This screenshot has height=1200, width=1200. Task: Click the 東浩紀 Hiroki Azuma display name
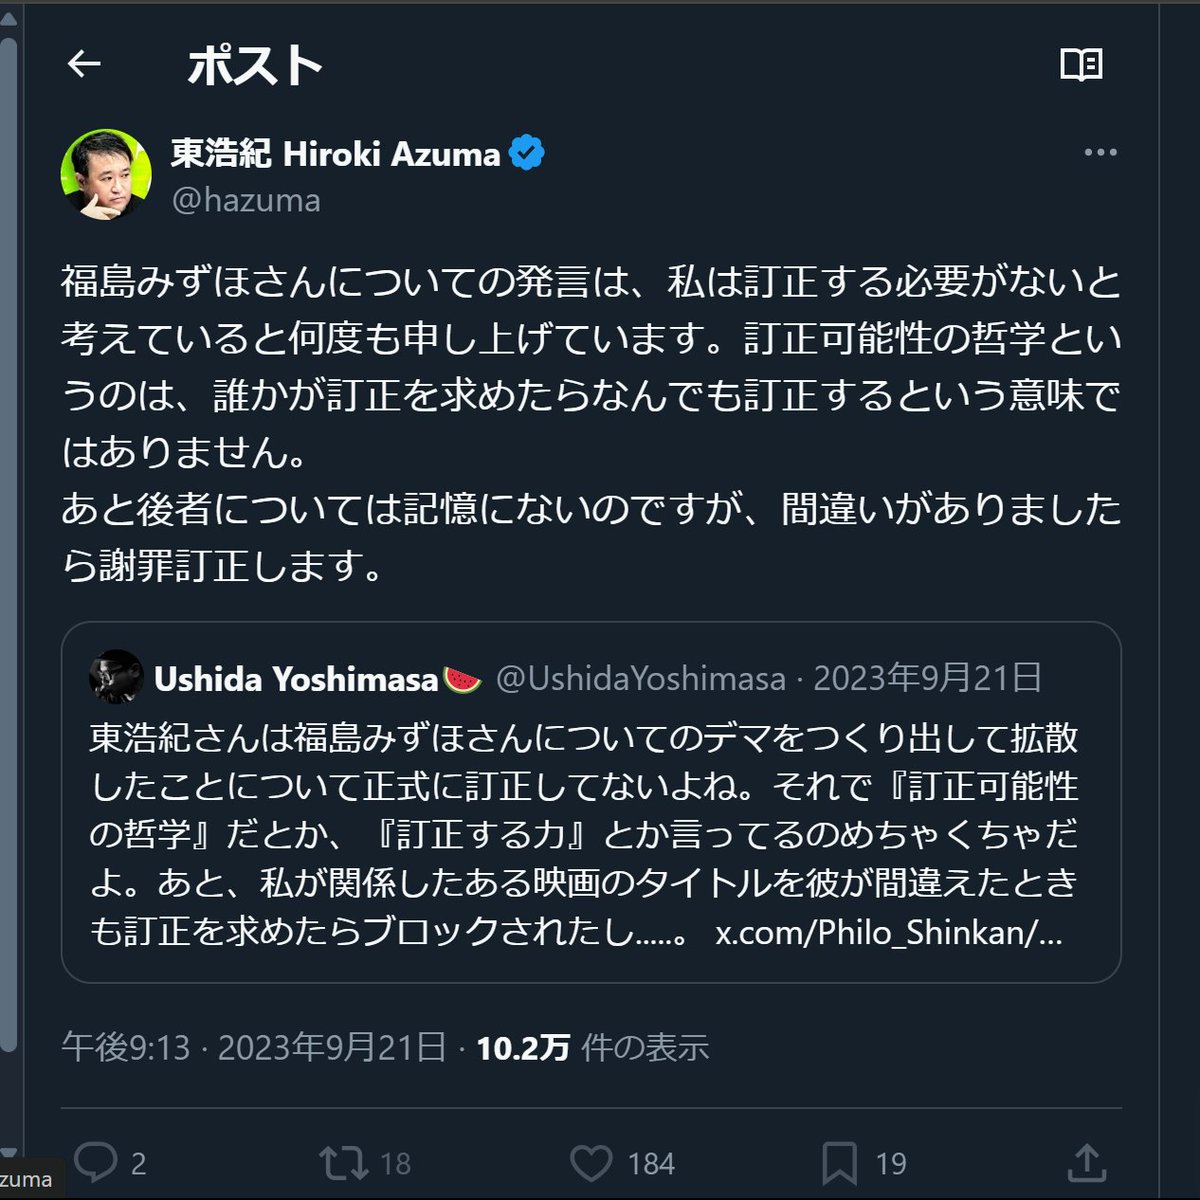(335, 153)
